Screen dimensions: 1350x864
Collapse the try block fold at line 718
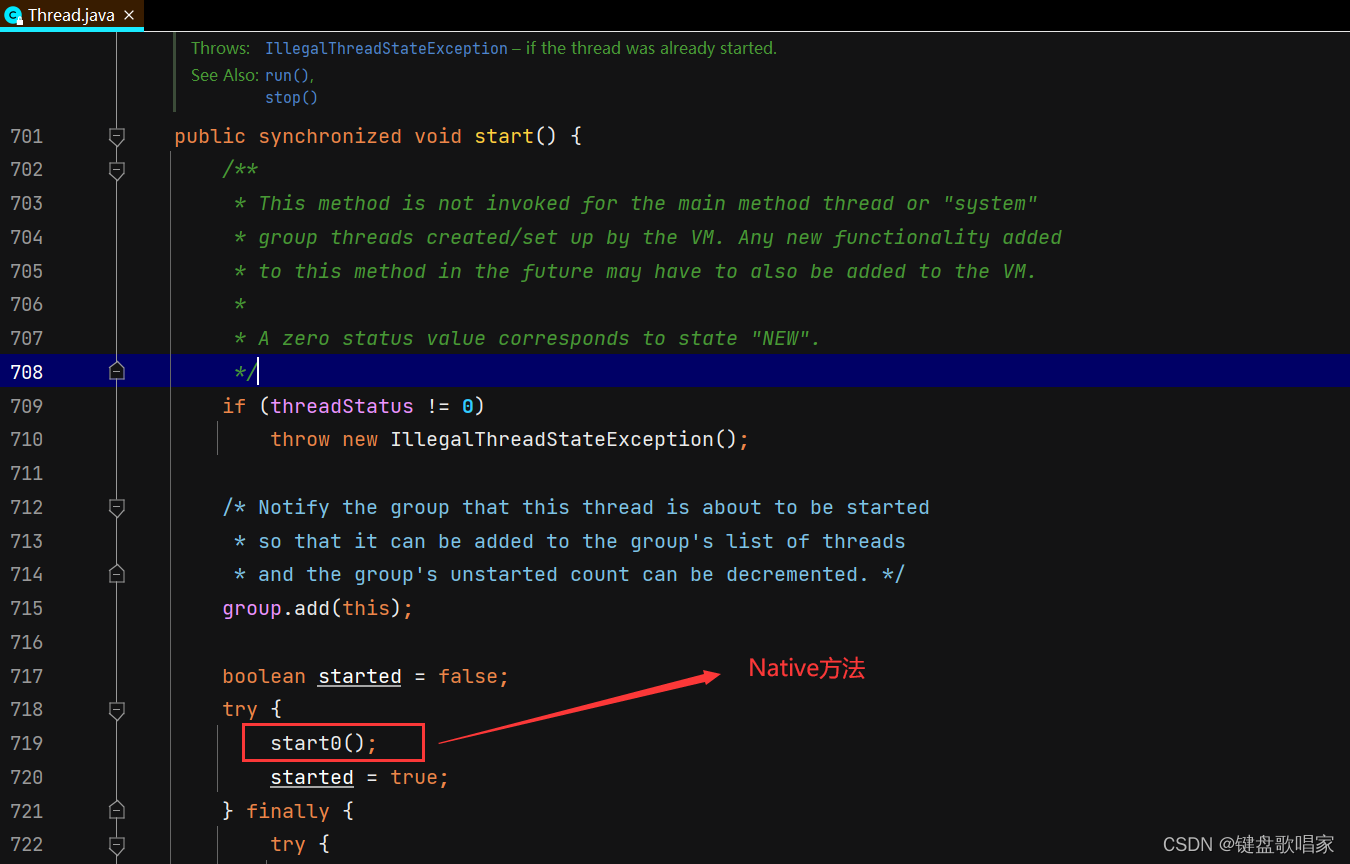pos(117,709)
